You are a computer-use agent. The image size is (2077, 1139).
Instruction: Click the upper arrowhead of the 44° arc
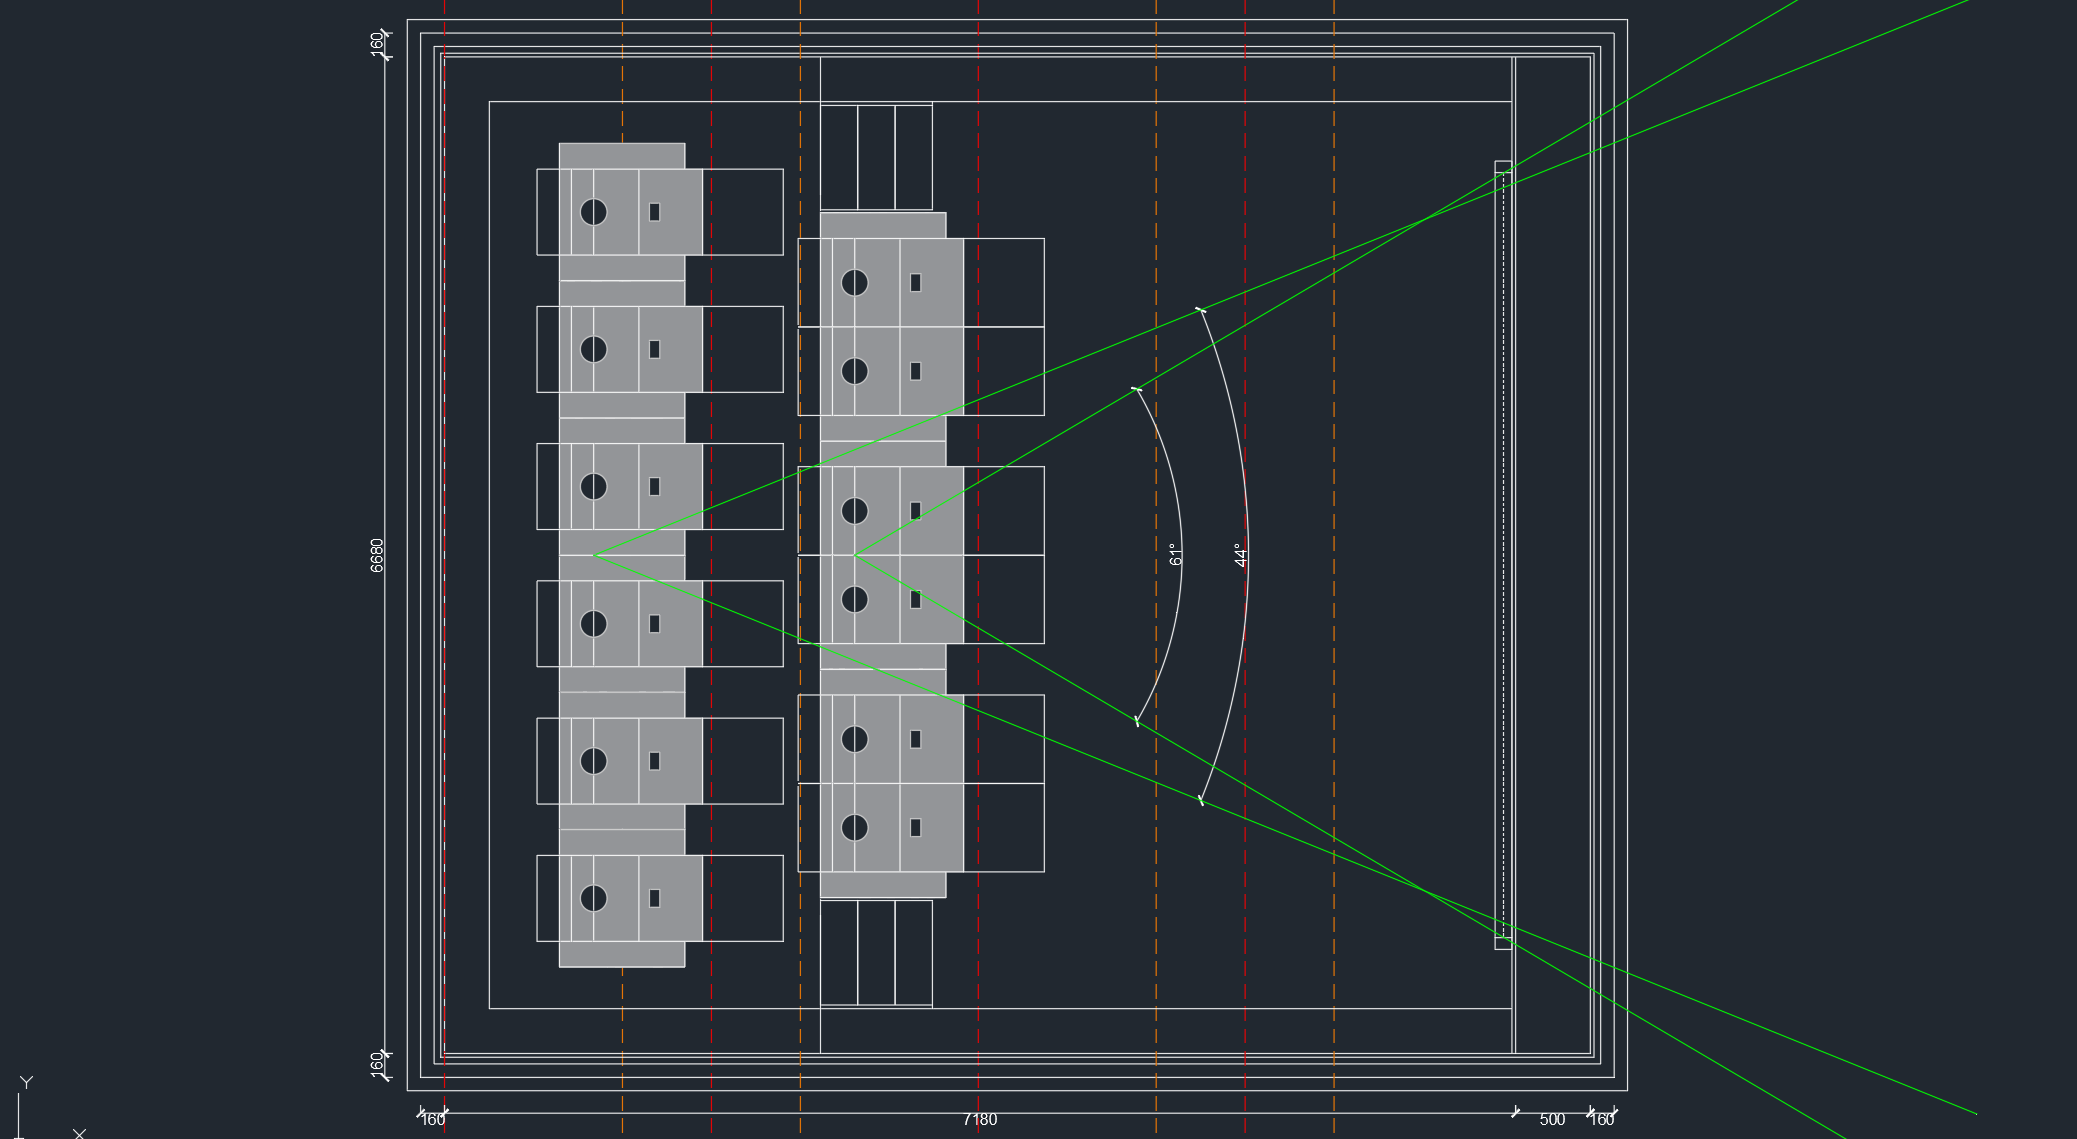point(1201,311)
